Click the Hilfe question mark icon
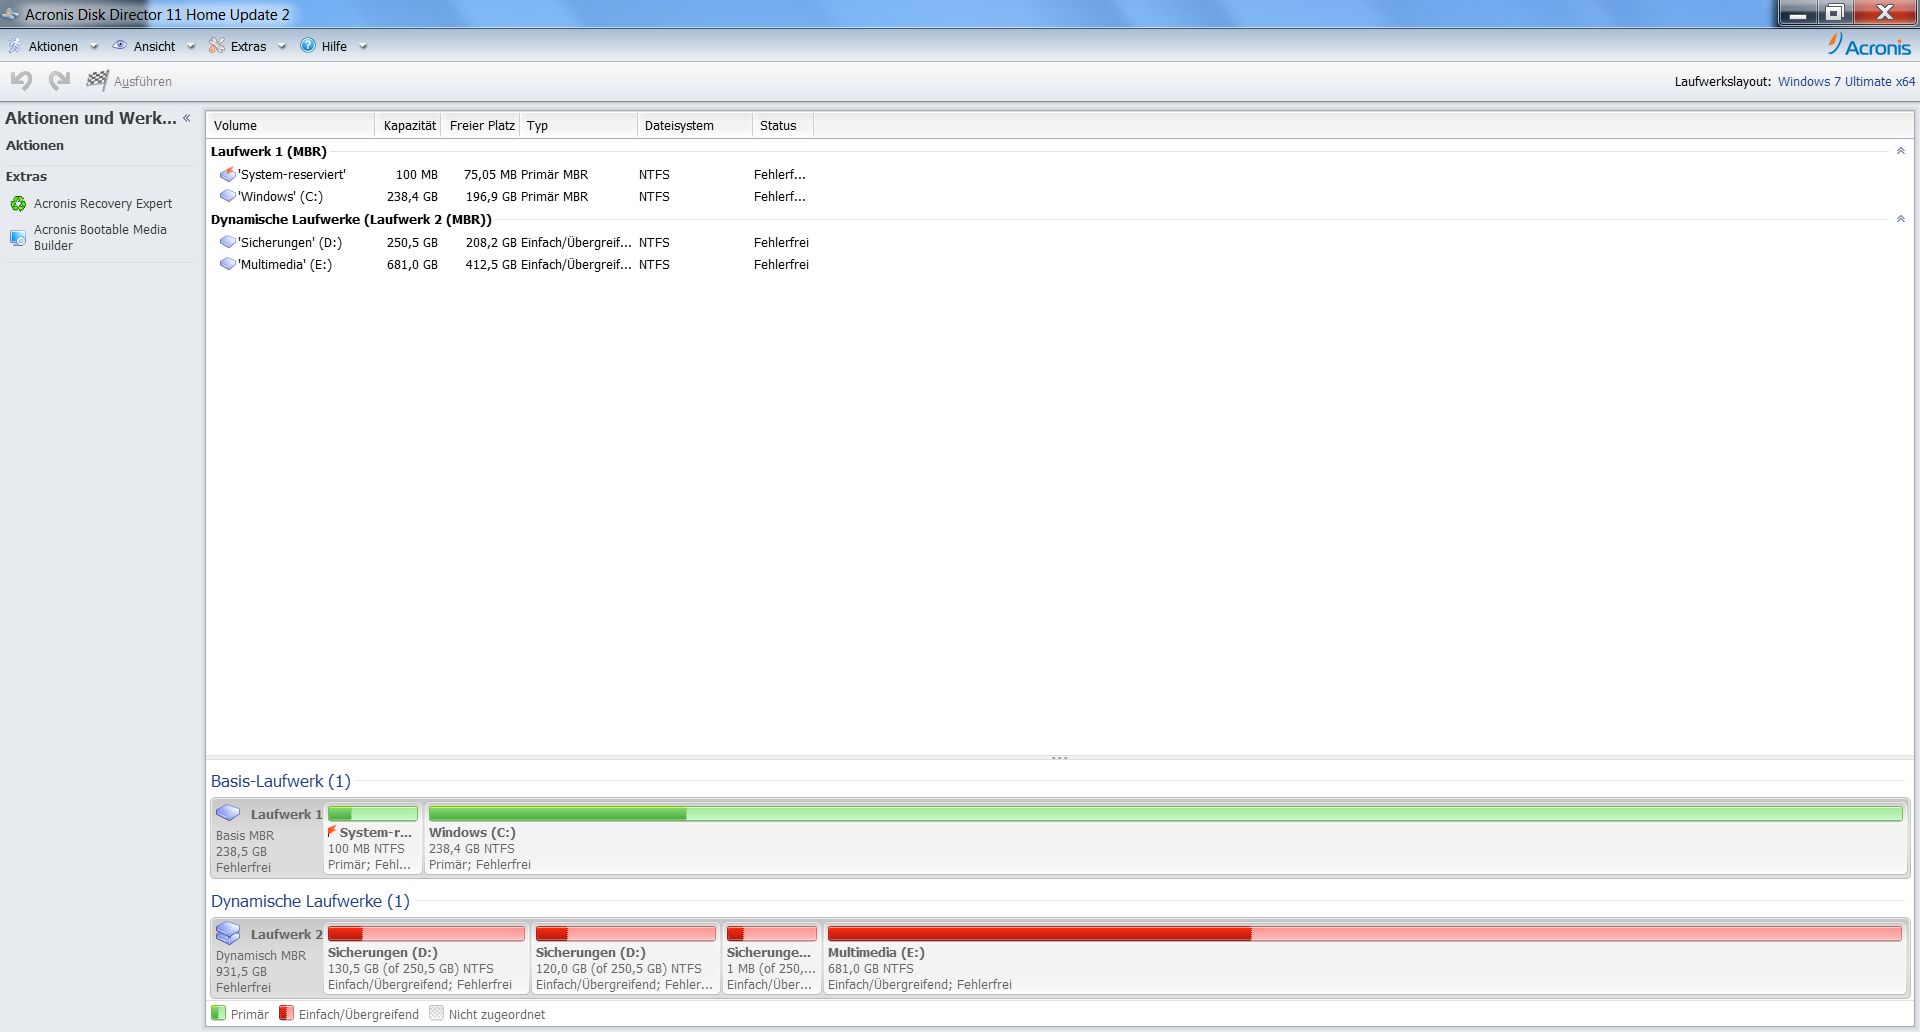This screenshot has height=1032, width=1920. tap(308, 46)
